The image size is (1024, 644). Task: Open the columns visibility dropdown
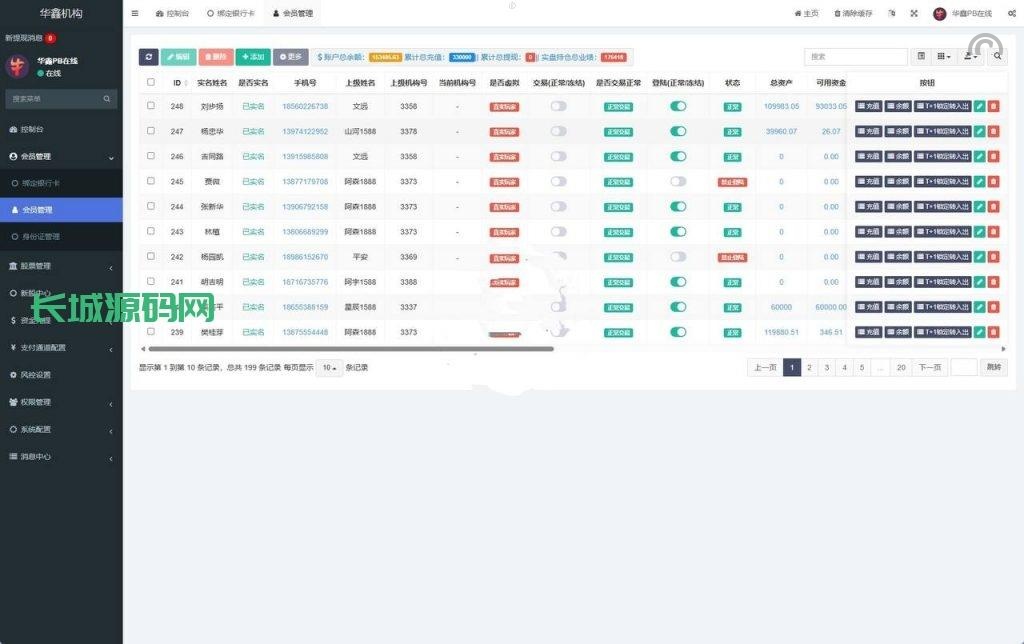tap(944, 57)
